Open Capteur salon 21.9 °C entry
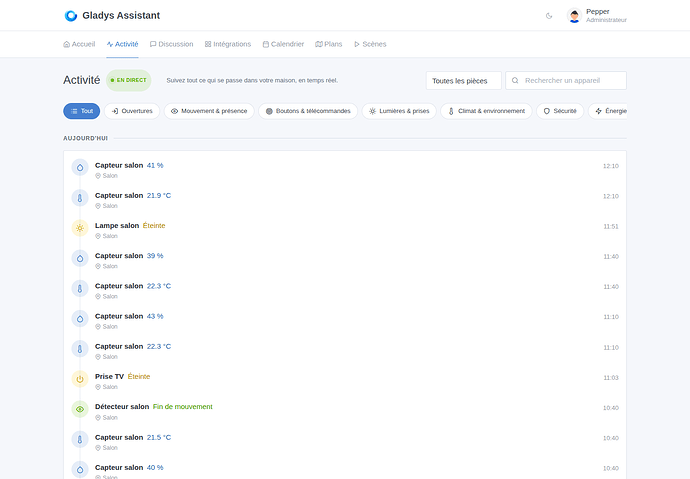The image size is (690, 479). (345, 200)
